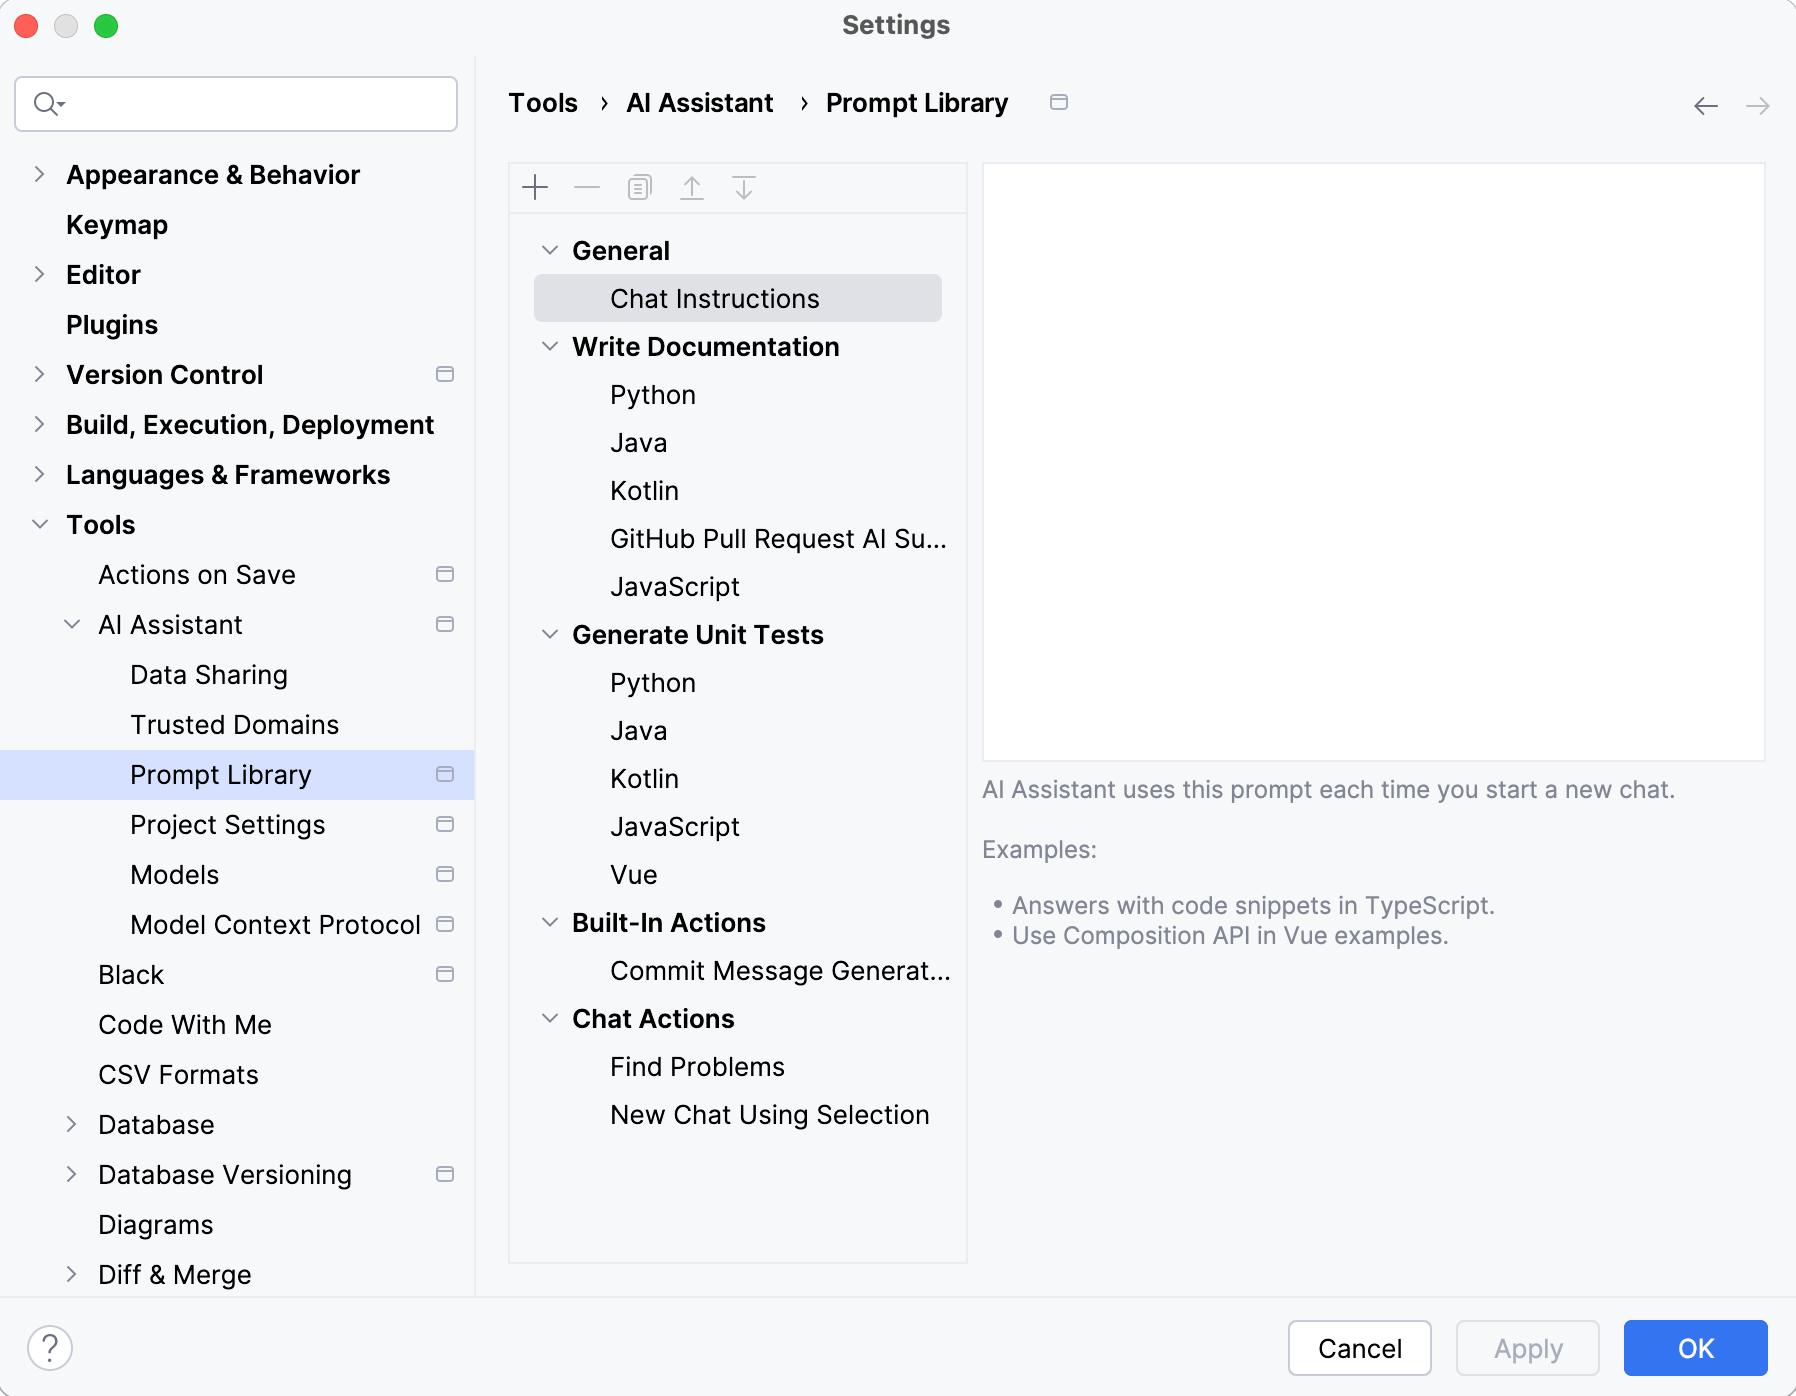The height and width of the screenshot is (1396, 1796).
Task: Open the help question mark button
Action: (50, 1348)
